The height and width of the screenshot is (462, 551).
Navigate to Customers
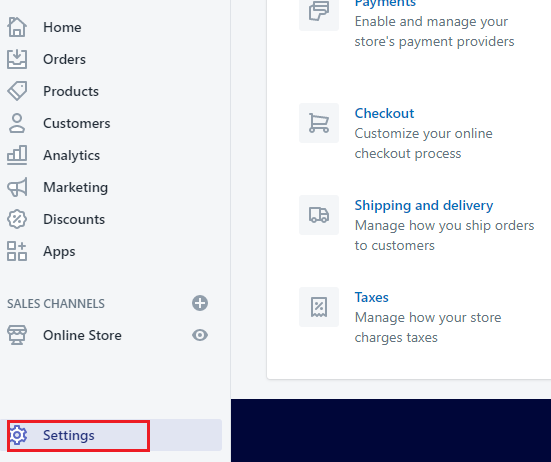[77, 123]
